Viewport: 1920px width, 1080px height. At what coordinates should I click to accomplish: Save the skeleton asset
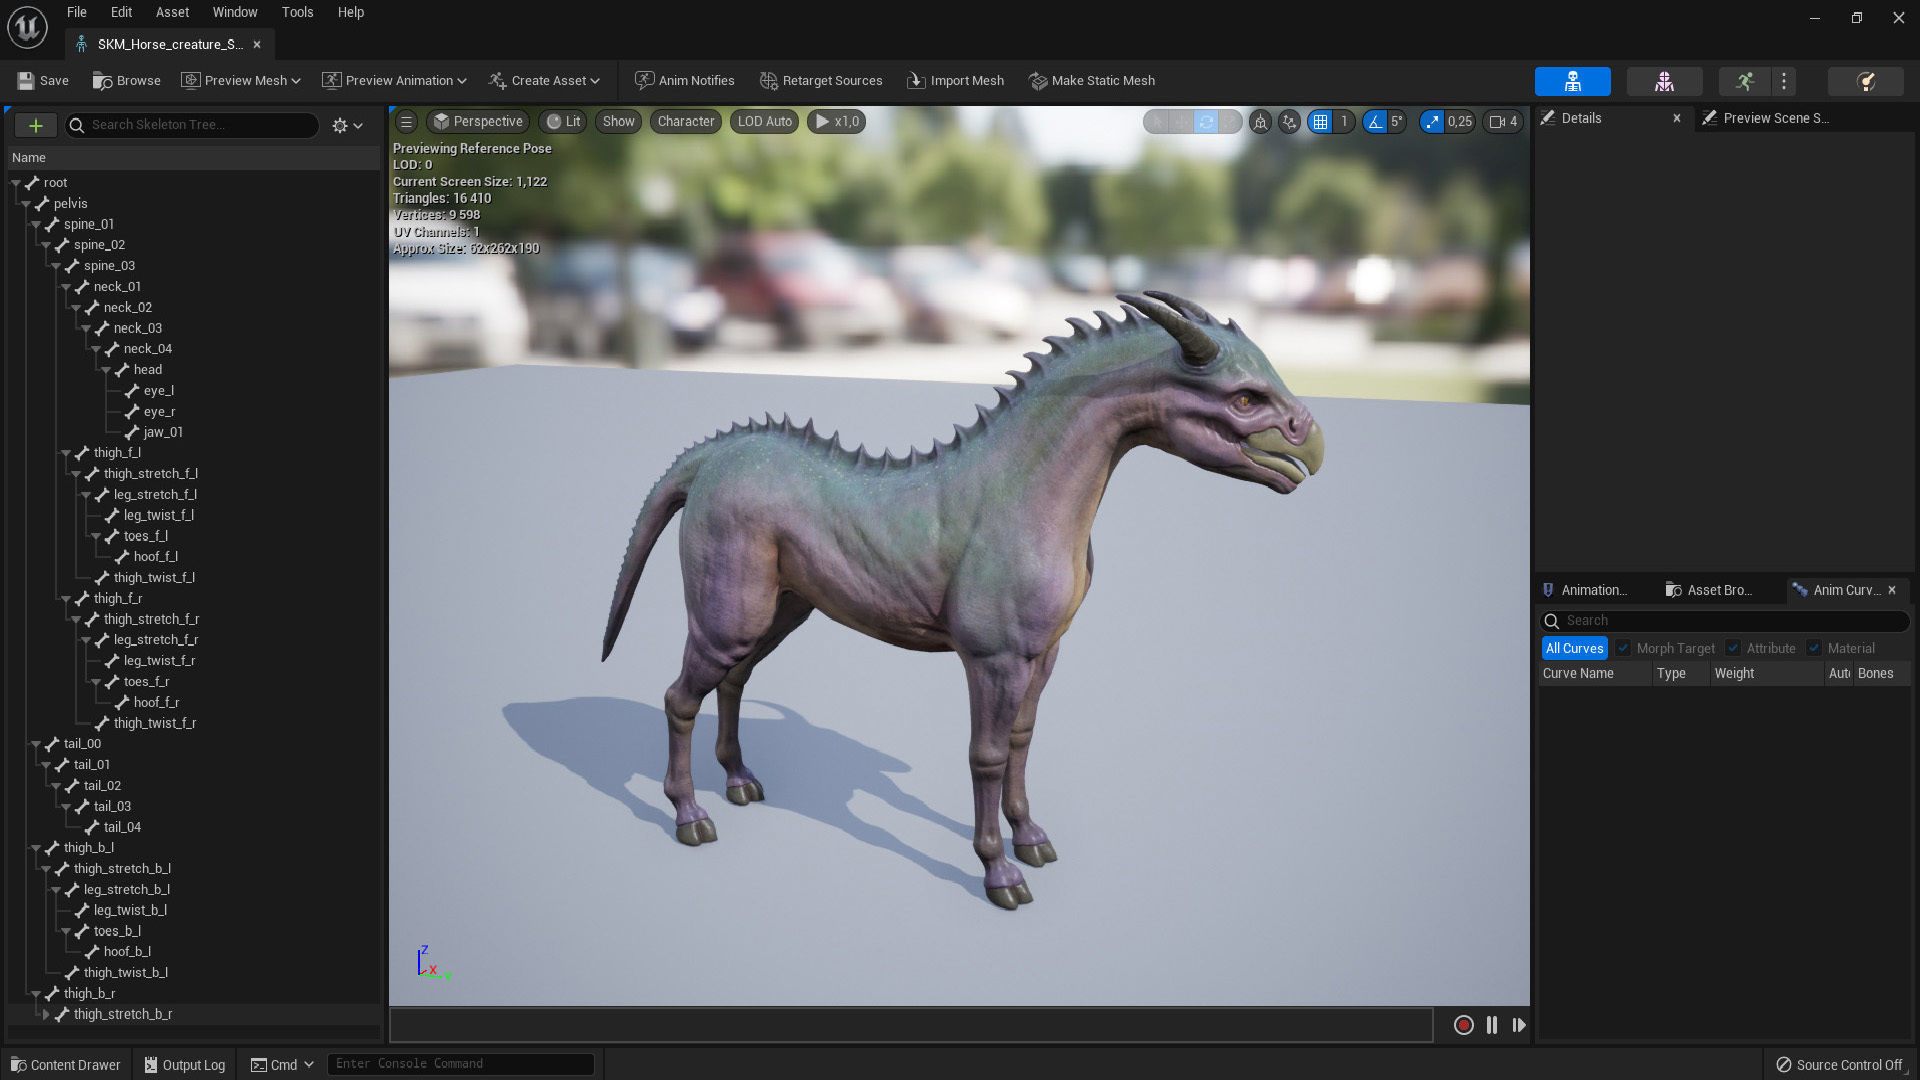point(43,80)
